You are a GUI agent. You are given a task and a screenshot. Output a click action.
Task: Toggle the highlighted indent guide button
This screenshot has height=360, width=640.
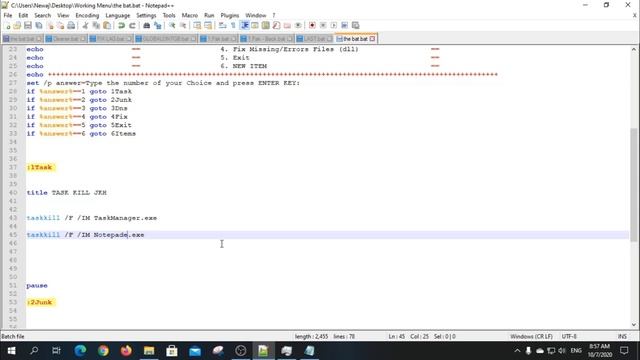(x=244, y=25)
